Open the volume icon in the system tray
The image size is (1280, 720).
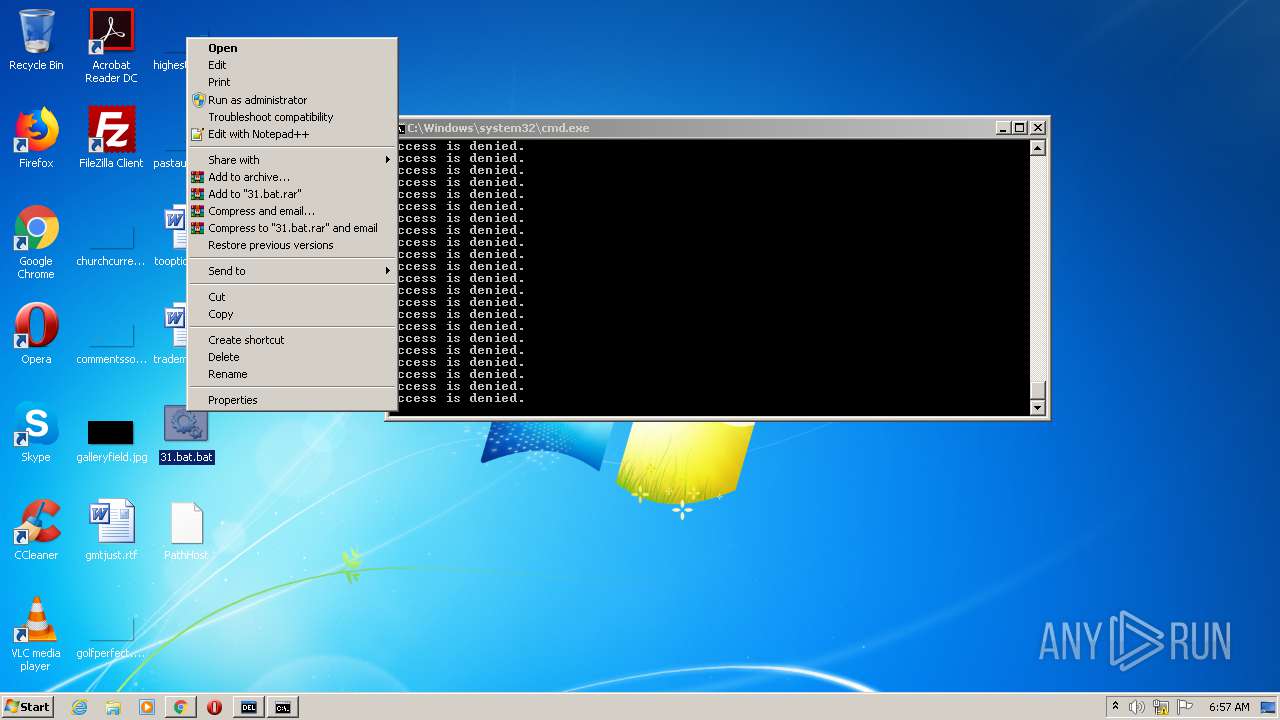1137,707
